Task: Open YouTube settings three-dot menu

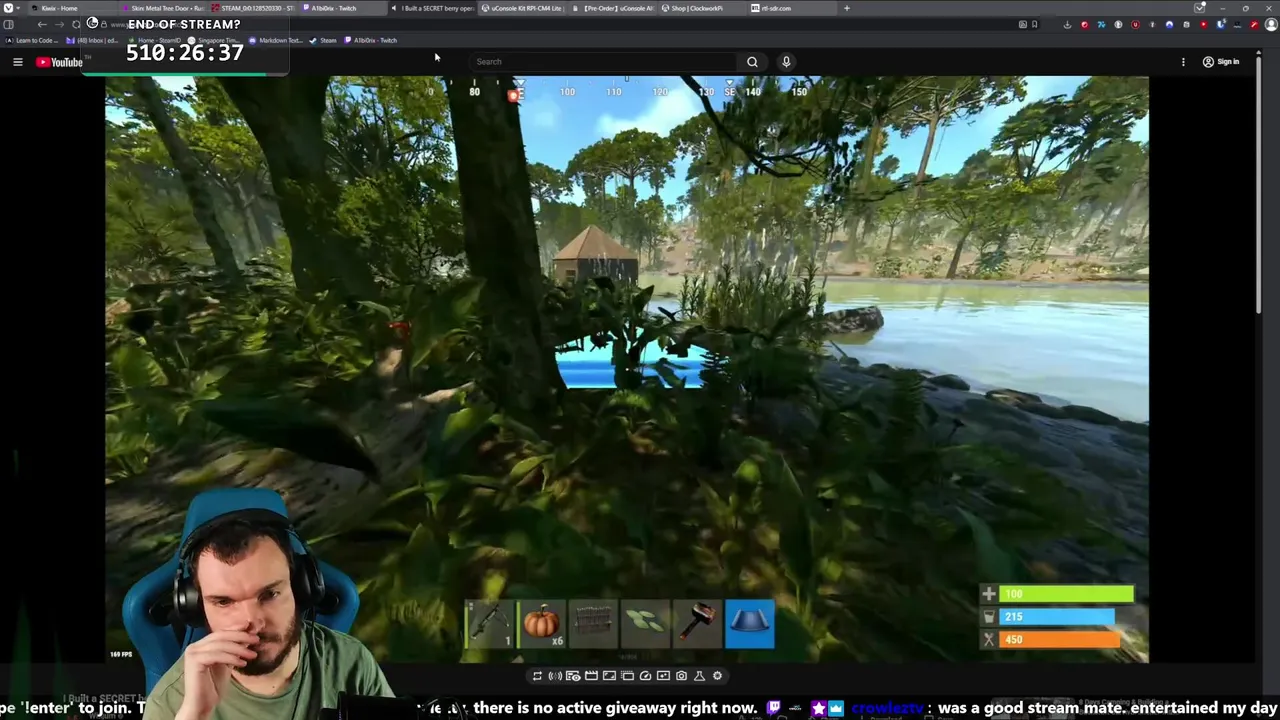Action: (x=1183, y=62)
